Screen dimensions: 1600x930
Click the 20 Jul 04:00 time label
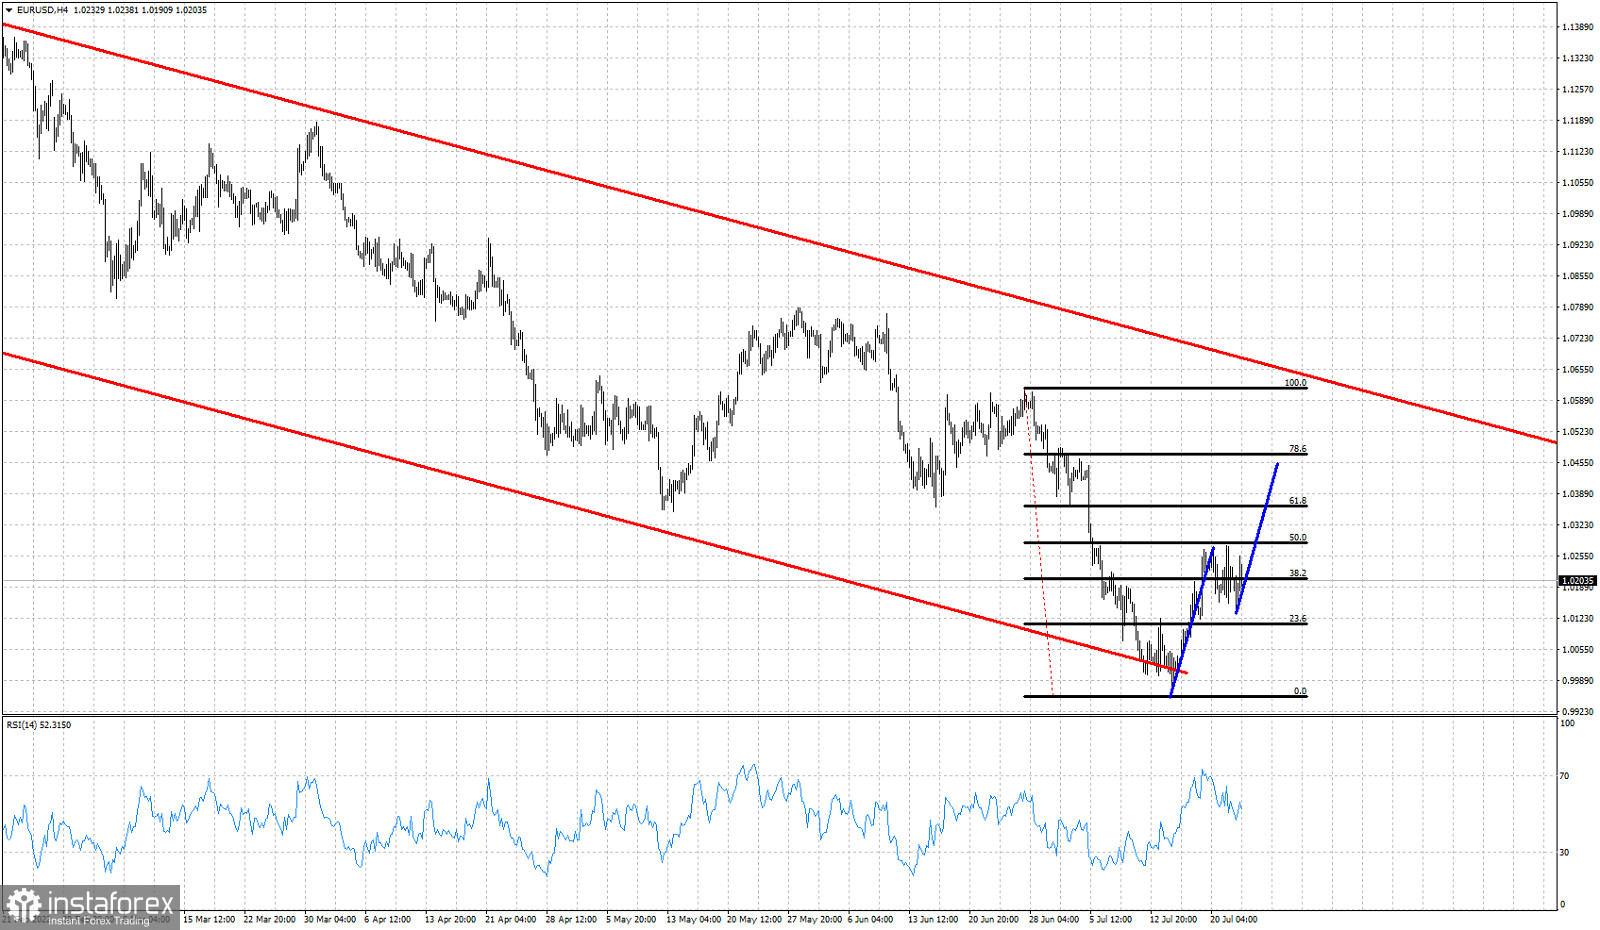point(1234,919)
